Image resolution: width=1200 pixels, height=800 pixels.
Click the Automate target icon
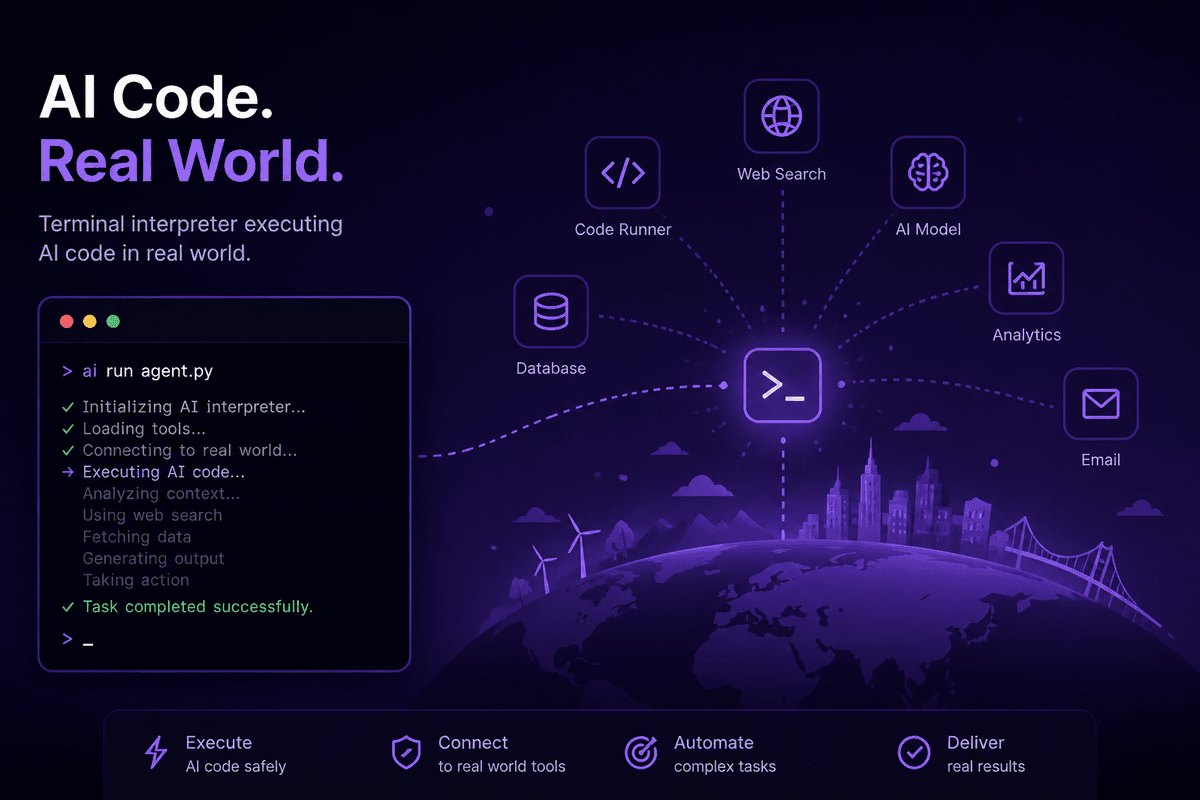(x=640, y=753)
